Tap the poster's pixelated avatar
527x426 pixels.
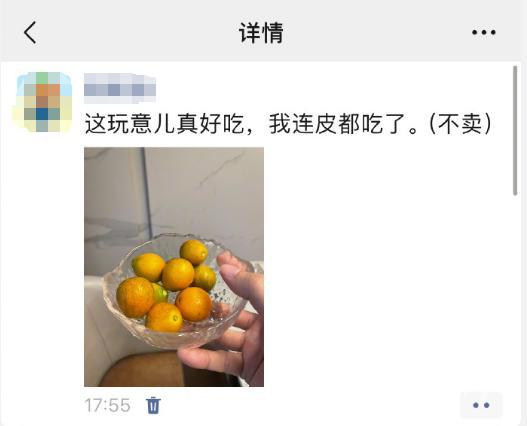click(42, 102)
